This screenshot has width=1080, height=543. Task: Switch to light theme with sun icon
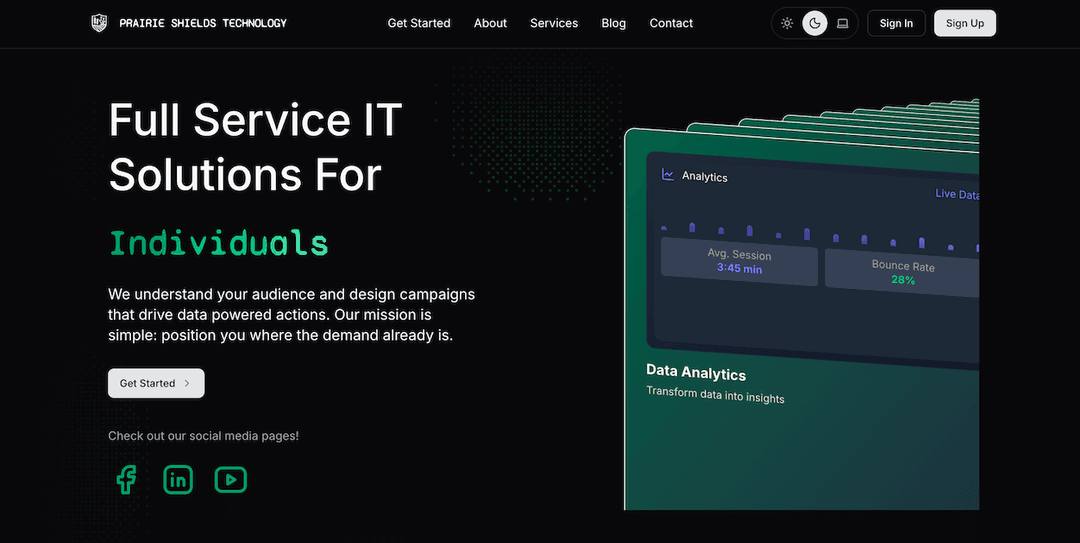(787, 23)
